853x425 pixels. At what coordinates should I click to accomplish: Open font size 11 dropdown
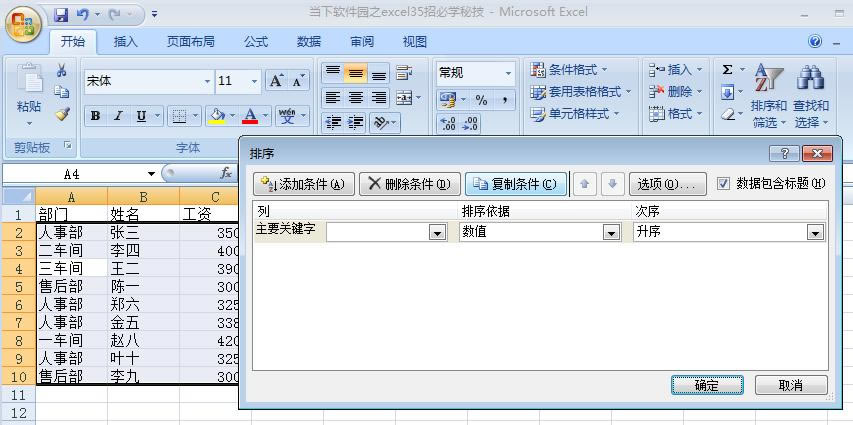tap(255, 82)
